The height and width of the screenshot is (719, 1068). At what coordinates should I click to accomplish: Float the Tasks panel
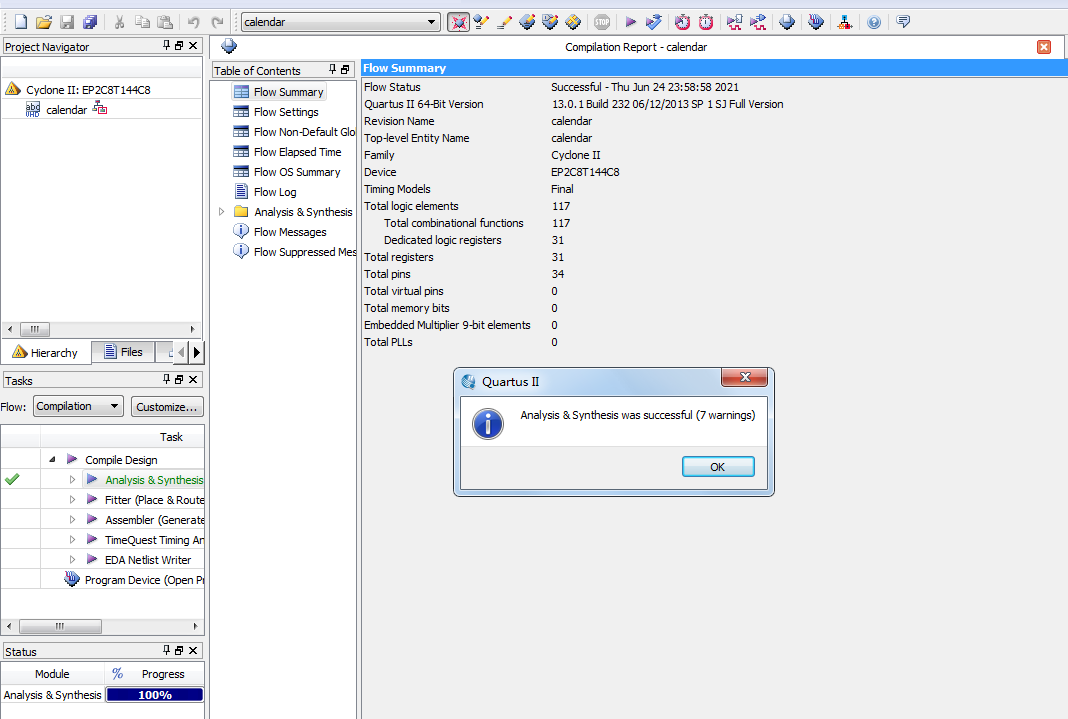[179, 379]
